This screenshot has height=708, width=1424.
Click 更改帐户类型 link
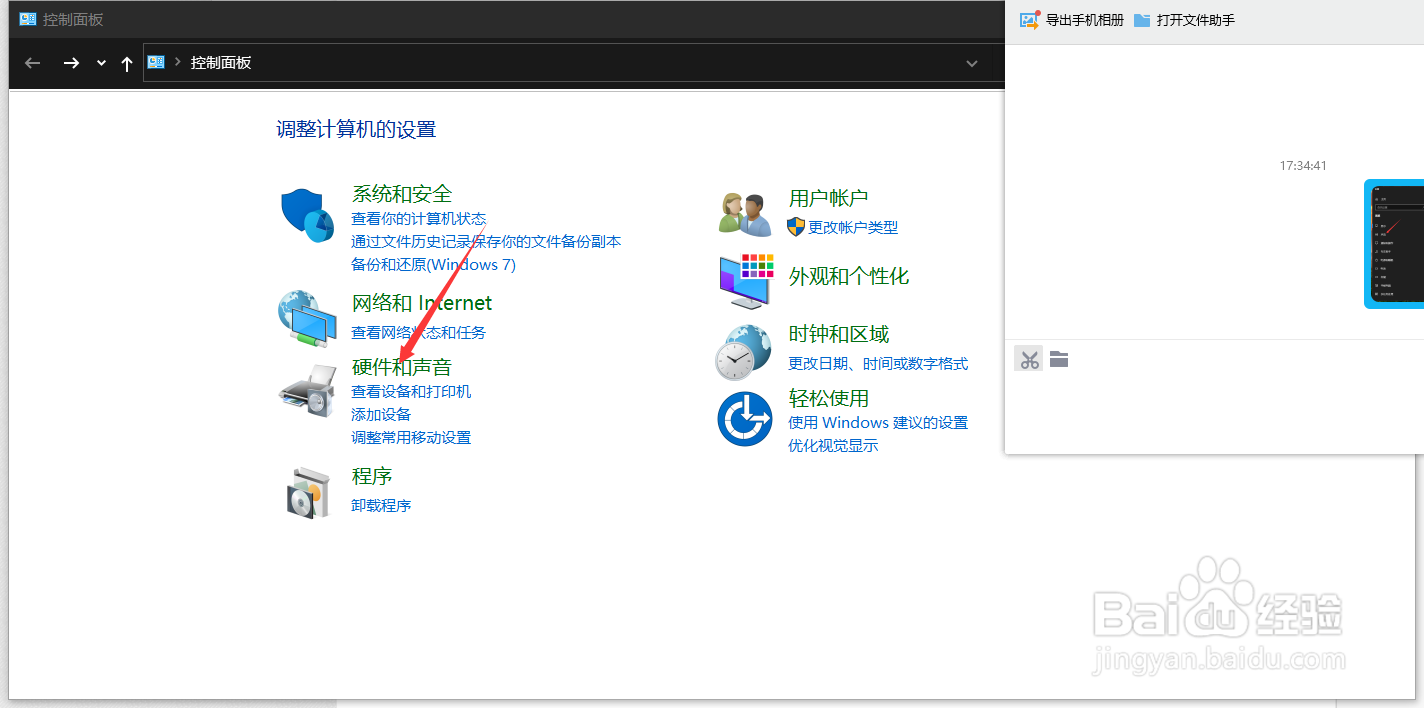[853, 228]
